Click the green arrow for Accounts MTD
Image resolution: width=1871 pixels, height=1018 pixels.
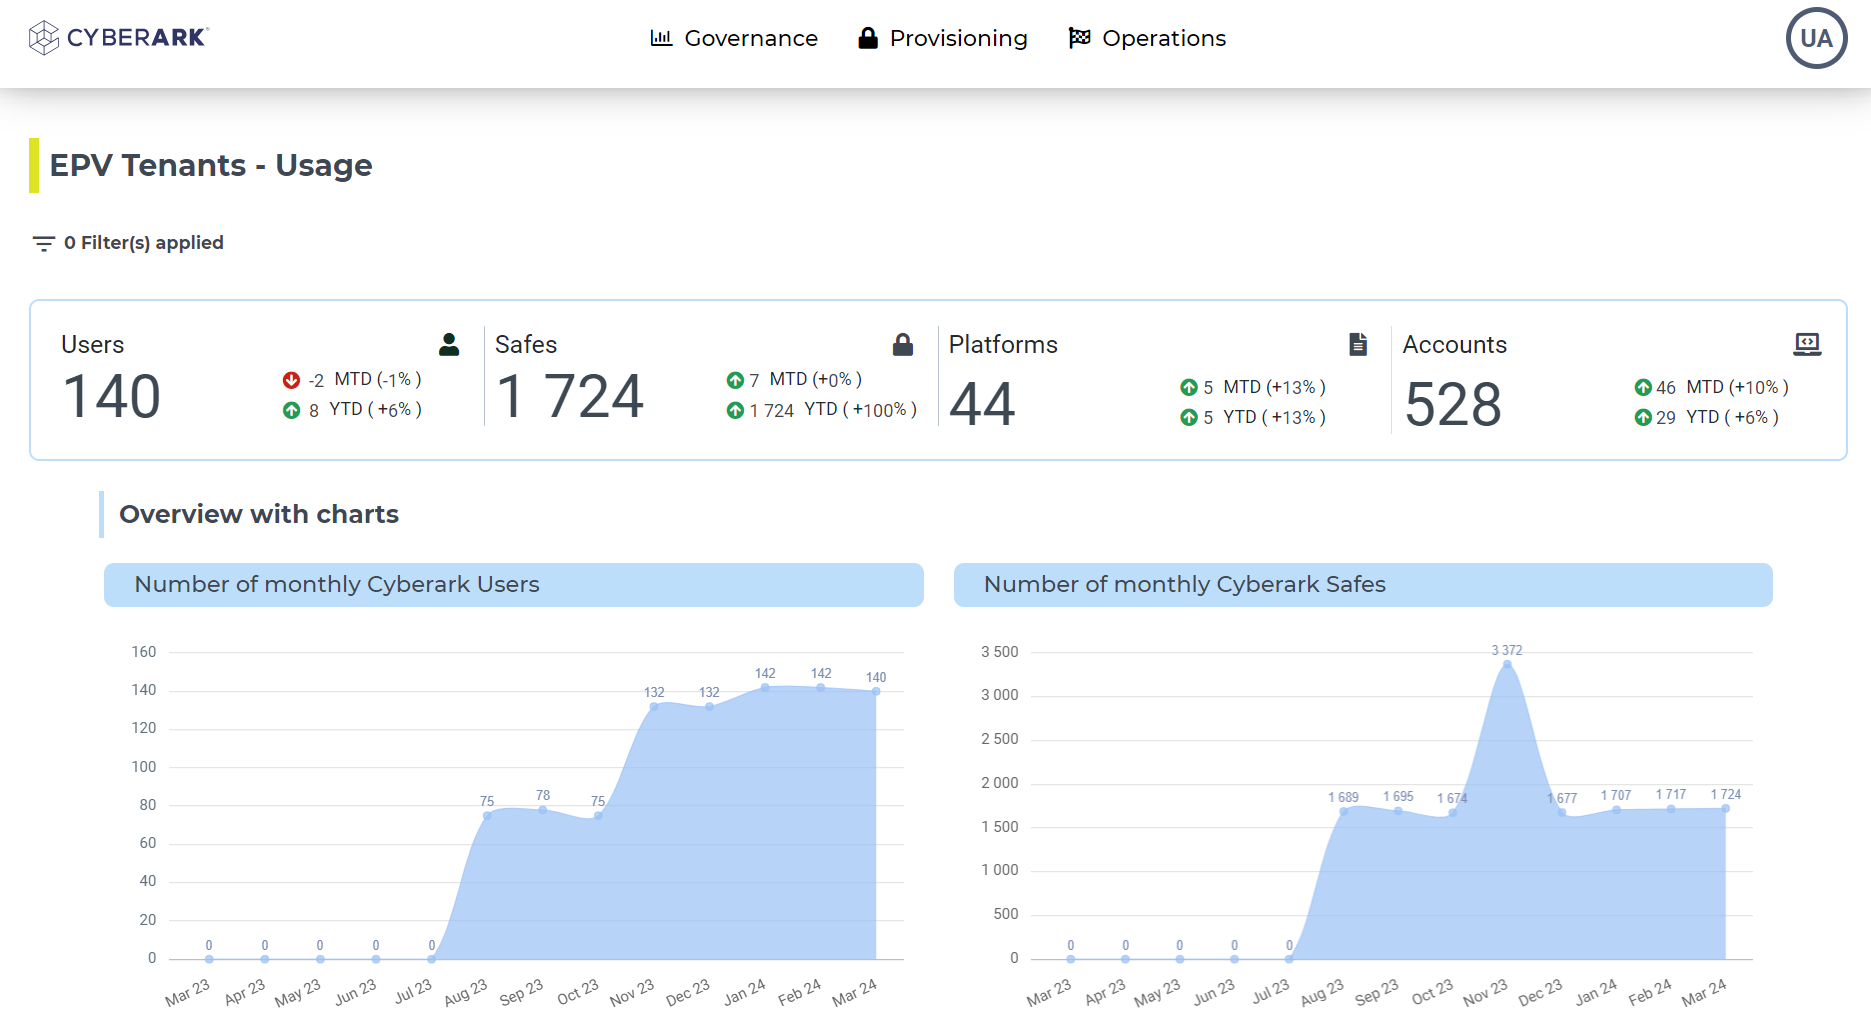click(x=1642, y=387)
